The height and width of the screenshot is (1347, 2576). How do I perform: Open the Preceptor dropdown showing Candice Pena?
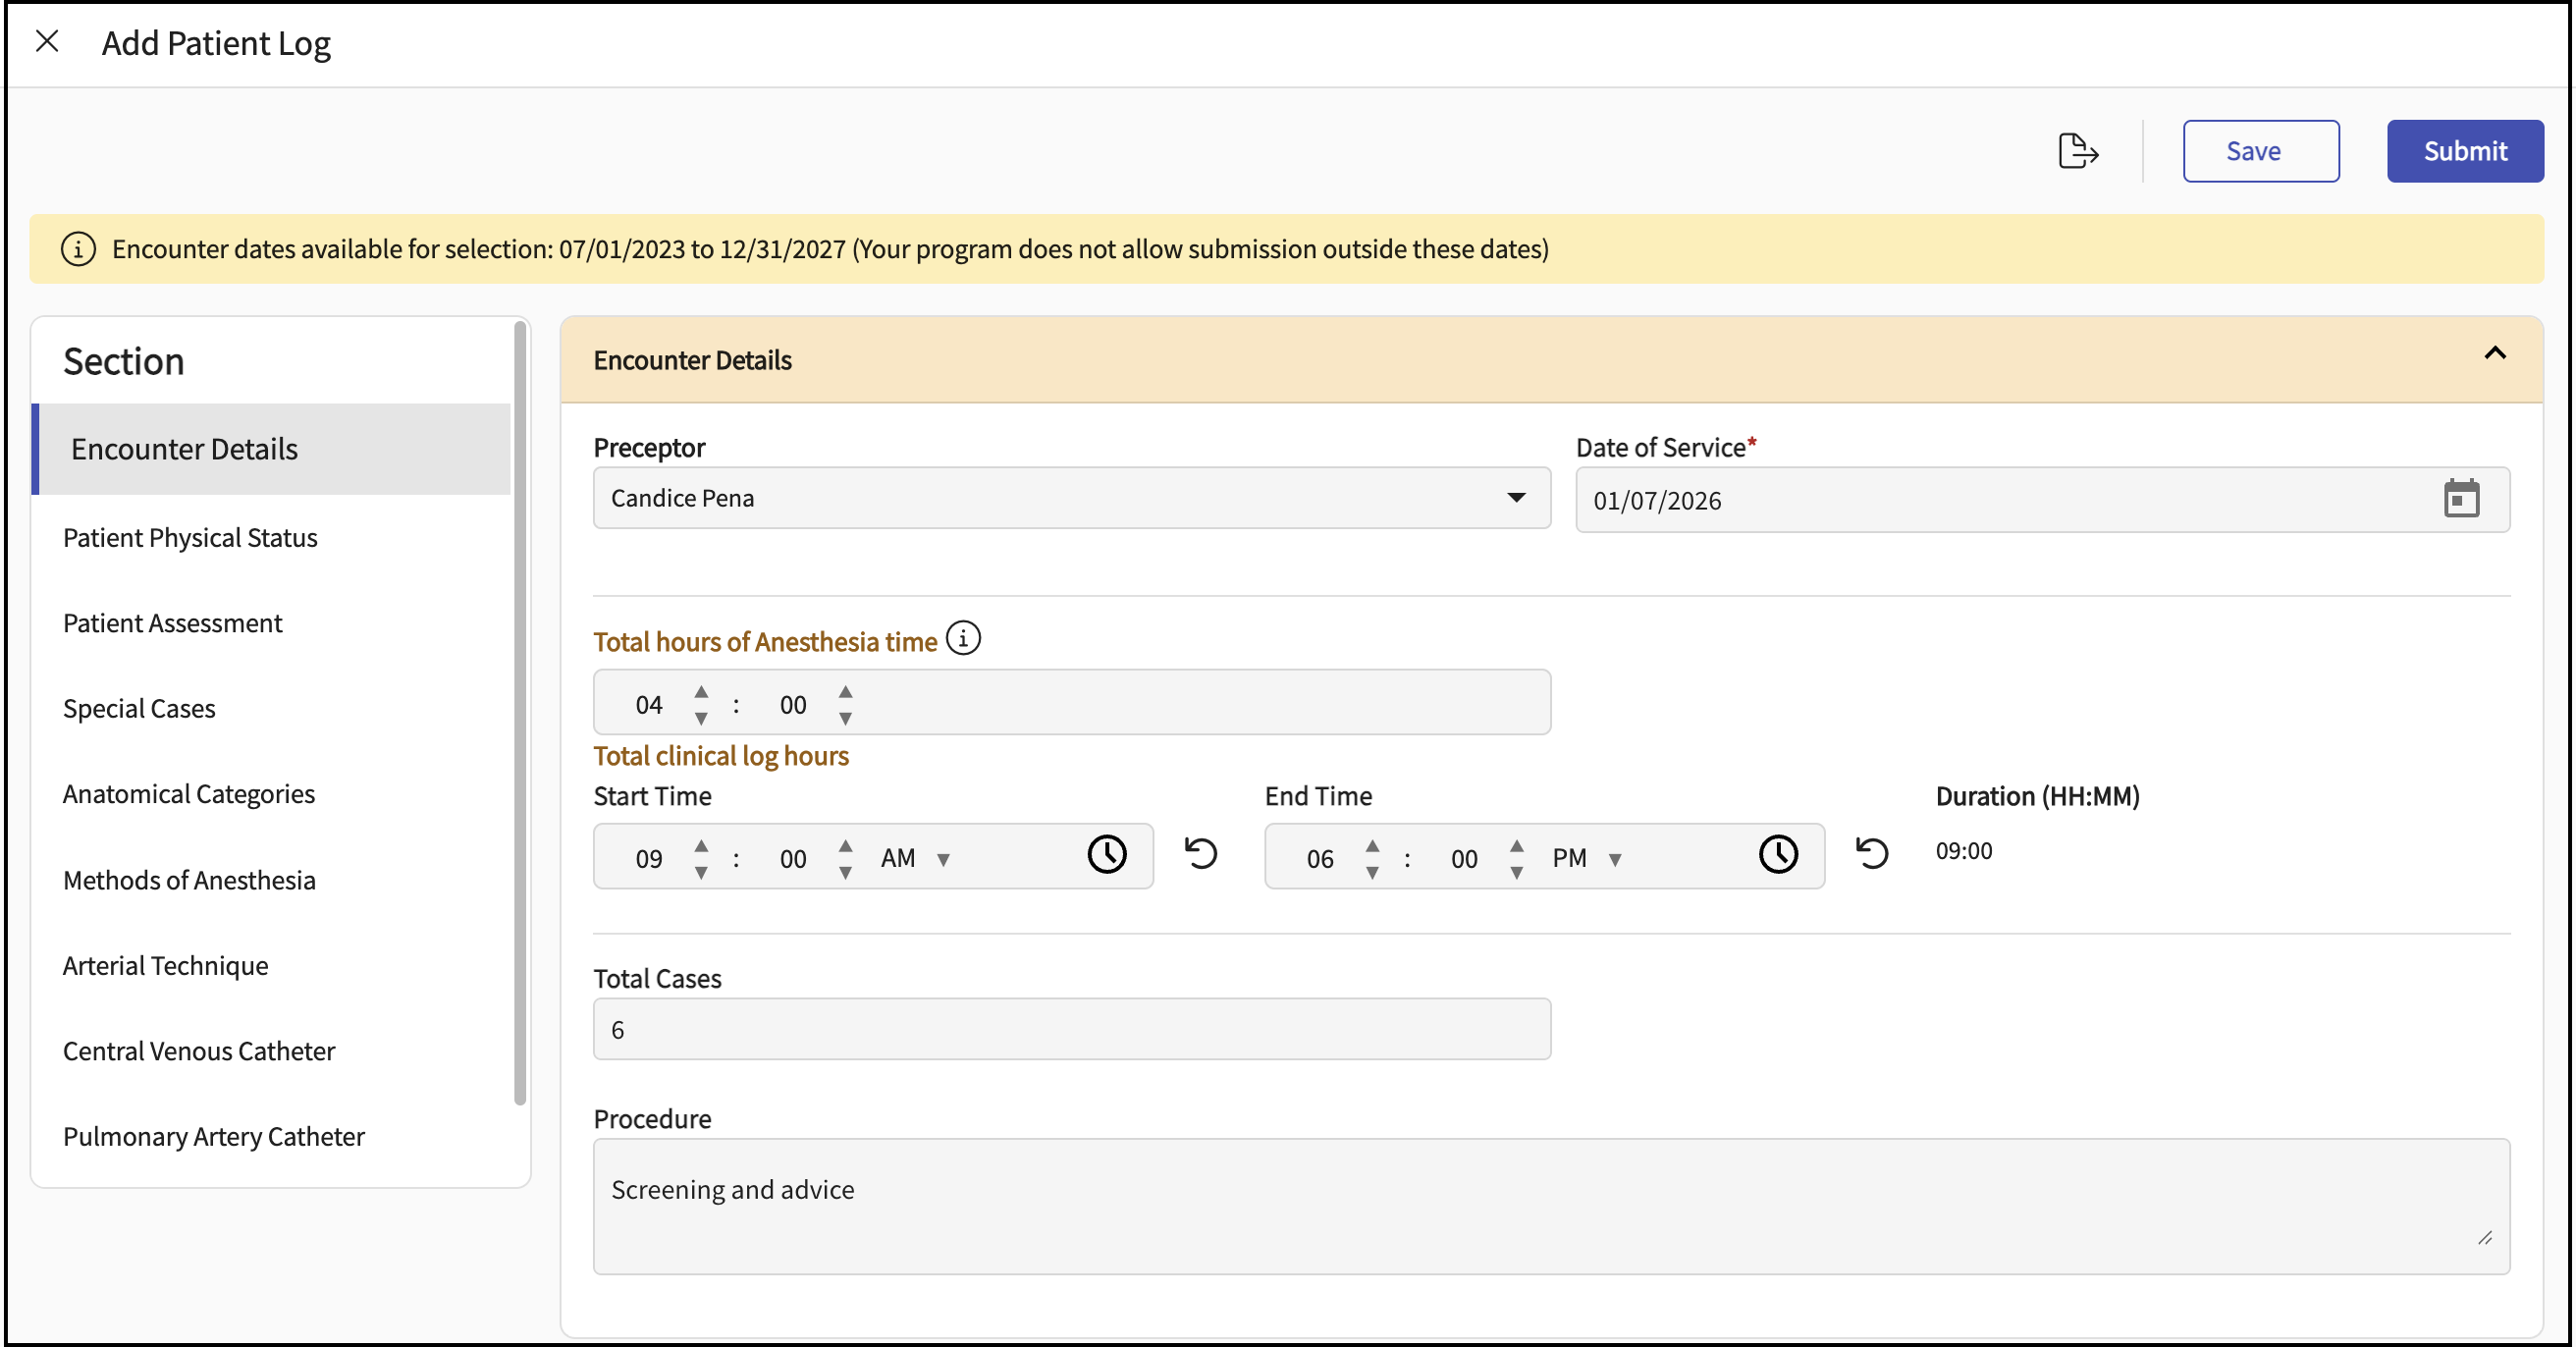1071,498
